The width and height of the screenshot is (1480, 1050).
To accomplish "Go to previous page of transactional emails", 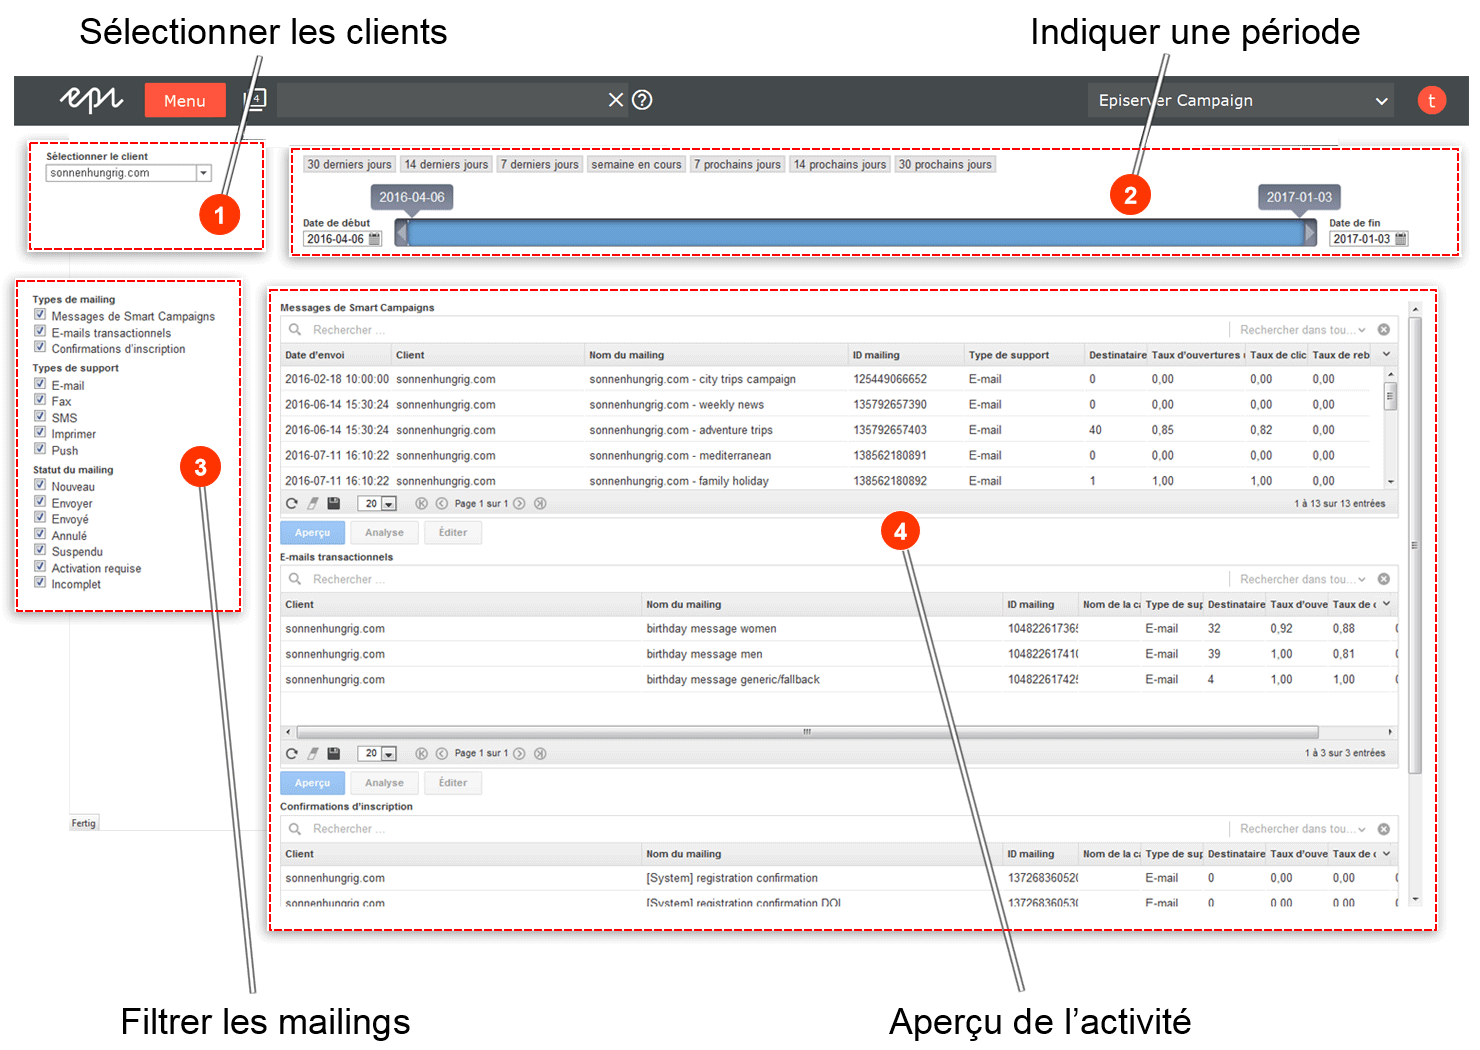I will 442,754.
